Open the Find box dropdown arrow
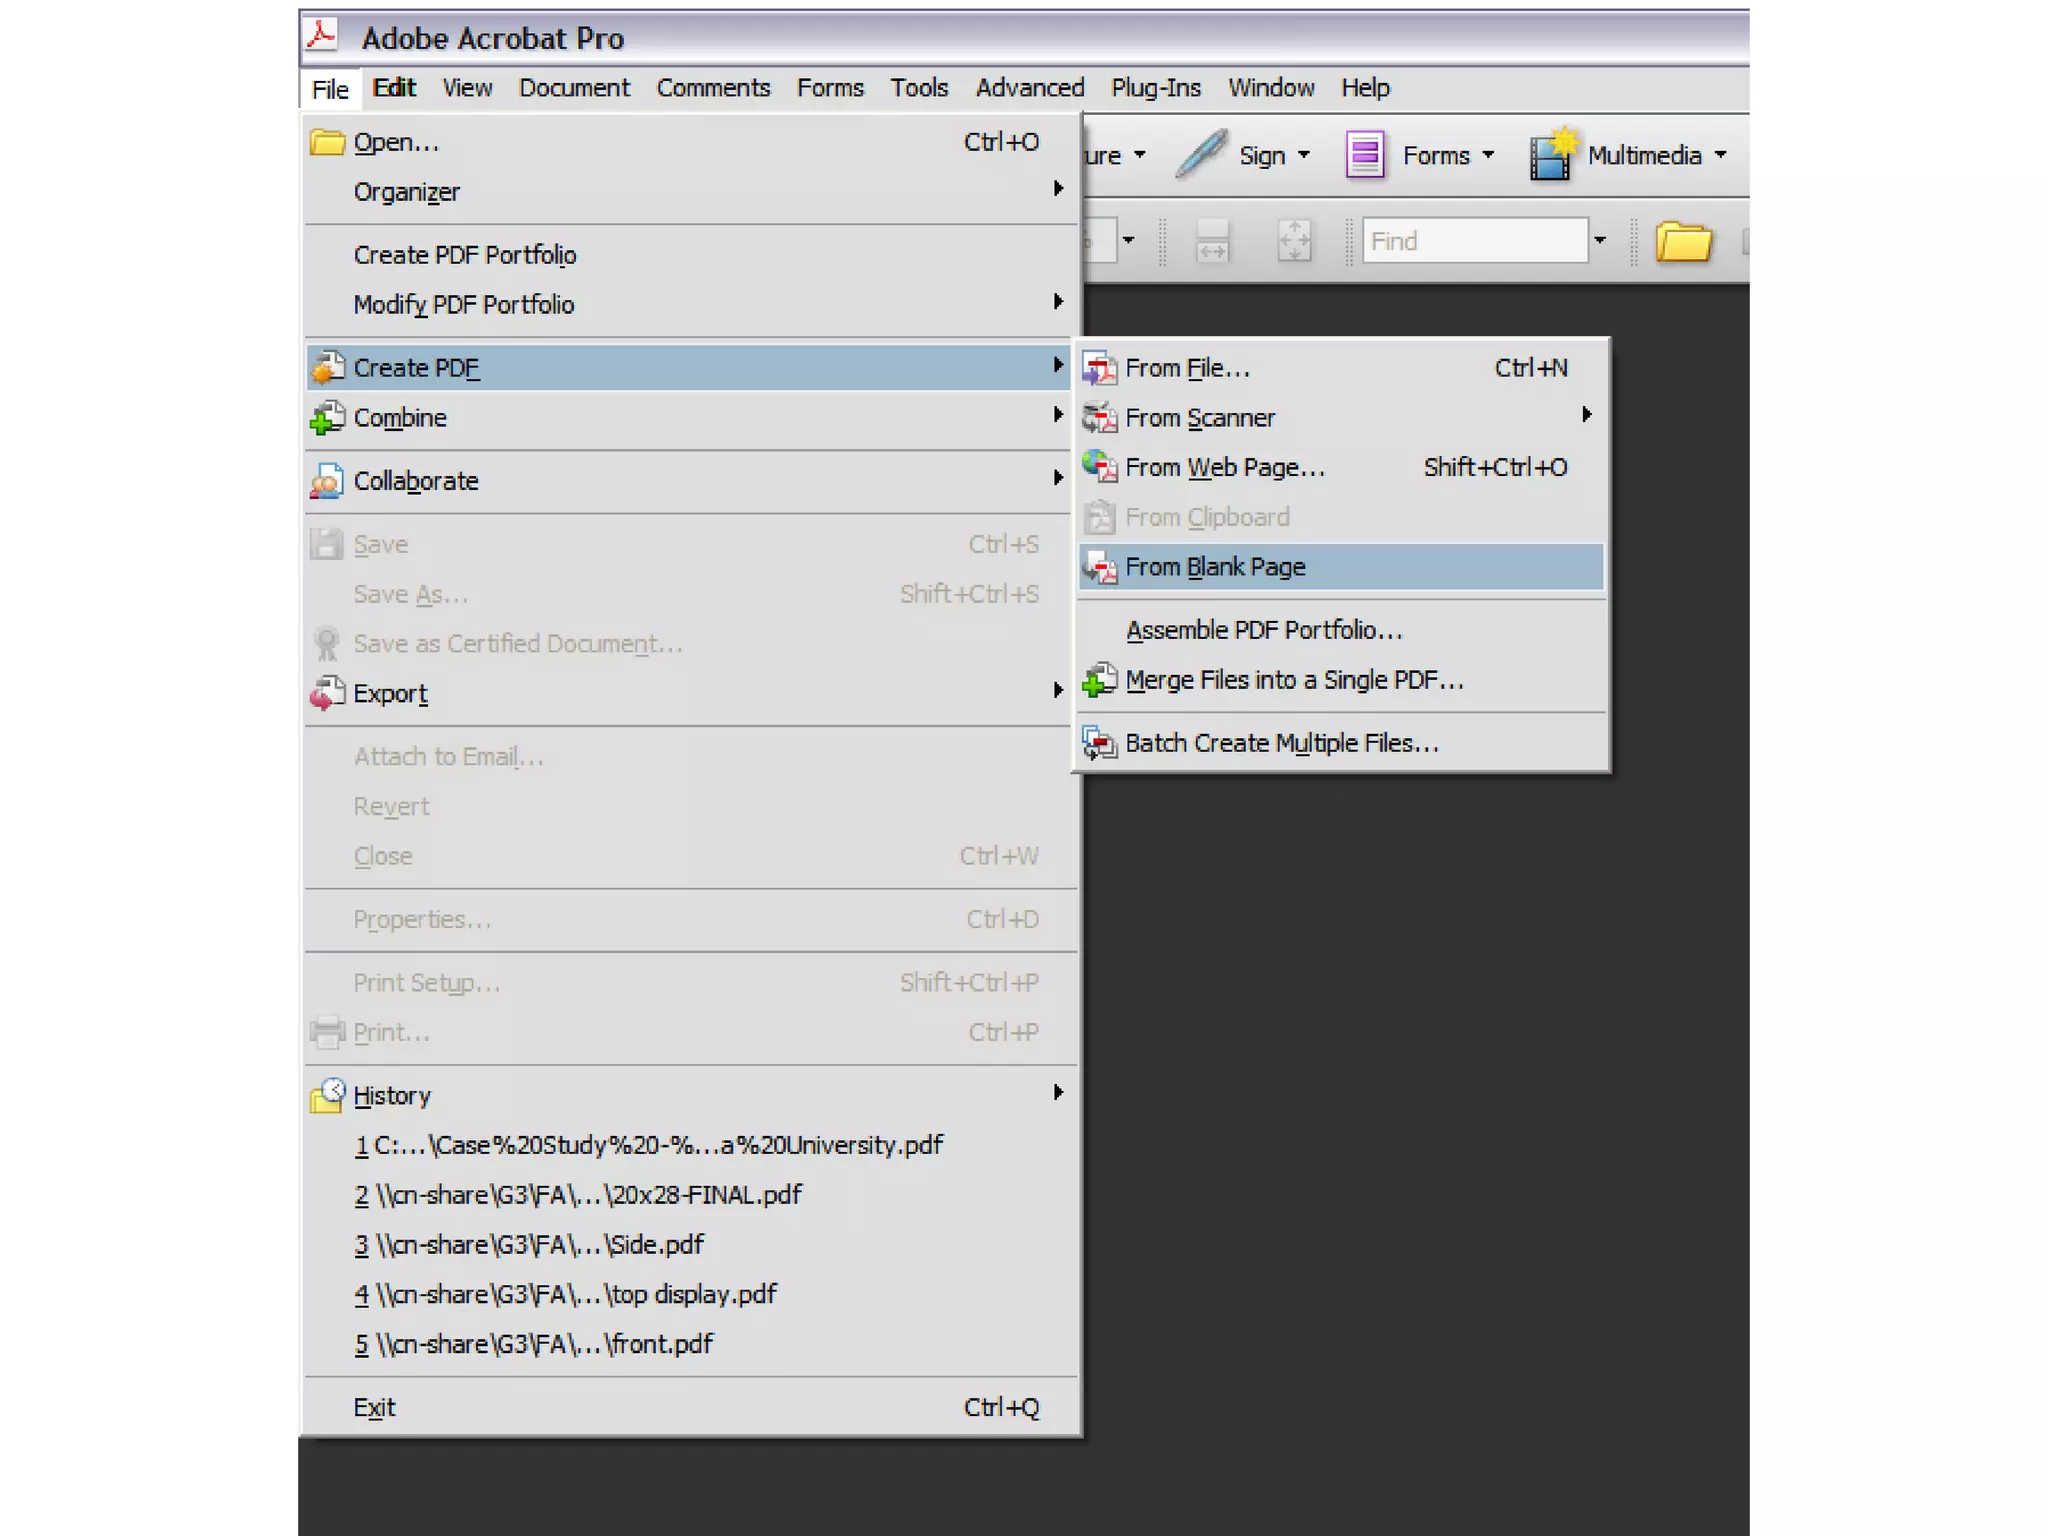 coord(1600,241)
